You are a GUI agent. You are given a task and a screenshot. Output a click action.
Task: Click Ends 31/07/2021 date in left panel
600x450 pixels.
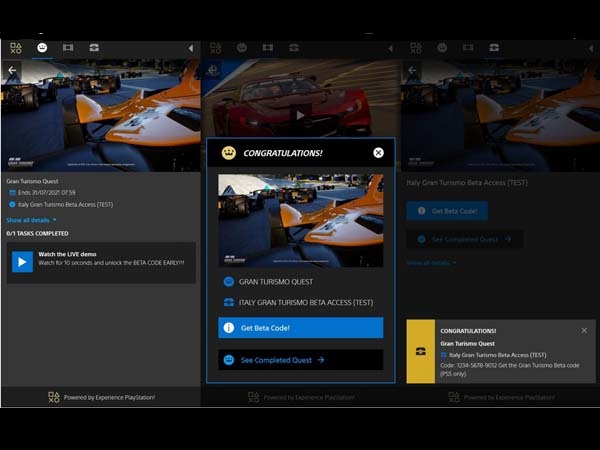(x=47, y=192)
